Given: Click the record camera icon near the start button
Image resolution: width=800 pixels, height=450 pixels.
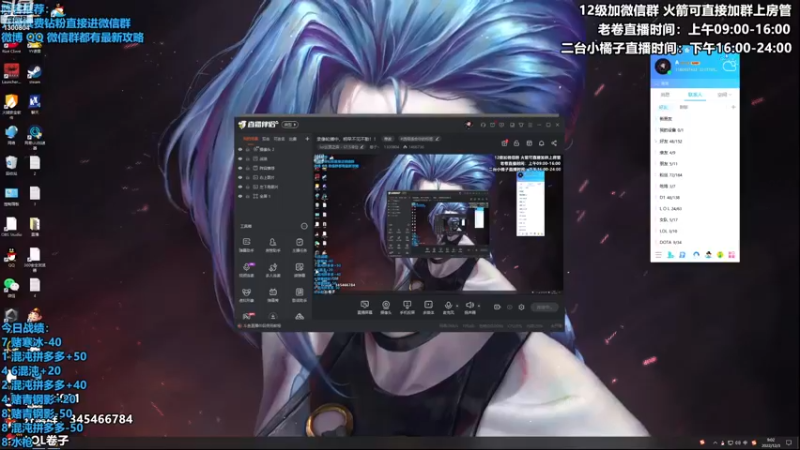Looking at the screenshot, I should pyautogui.click(x=497, y=307).
